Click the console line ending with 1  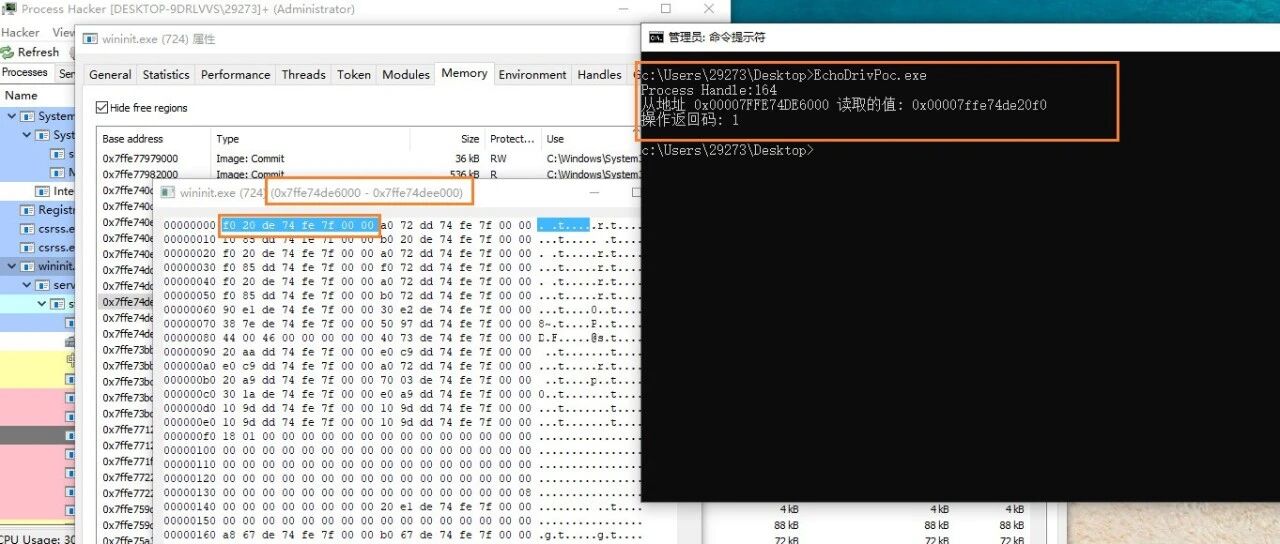690,120
